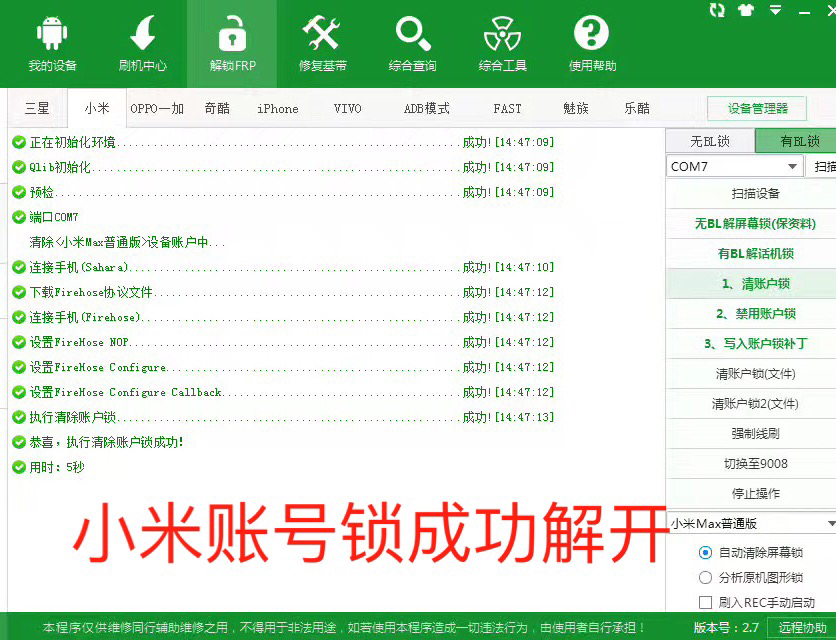Image resolution: width=836 pixels, height=640 pixels.
Task: Open the 设备管理器 device manager
Action: 757,108
